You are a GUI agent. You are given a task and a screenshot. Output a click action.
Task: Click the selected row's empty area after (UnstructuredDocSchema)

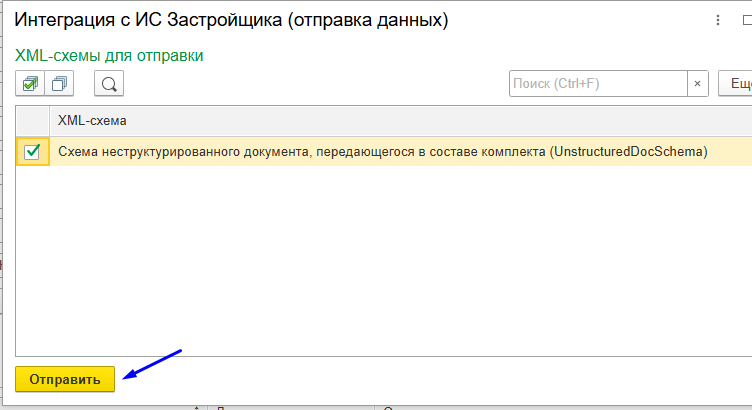(x=730, y=152)
